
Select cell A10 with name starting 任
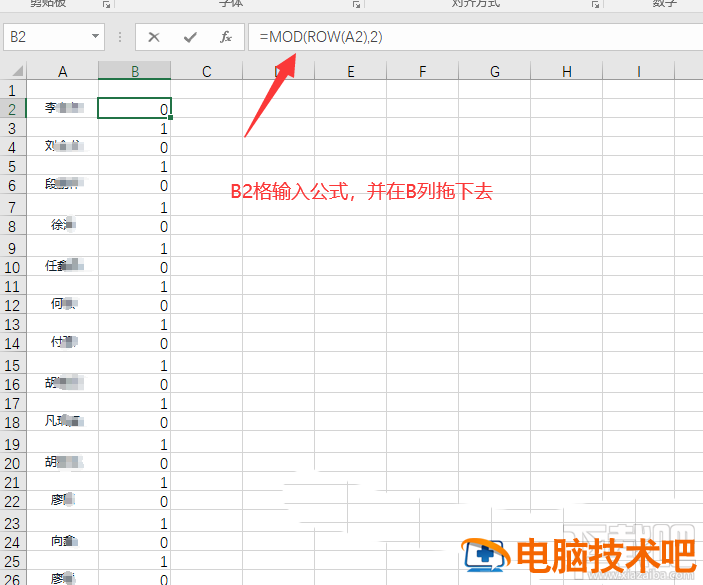62,267
